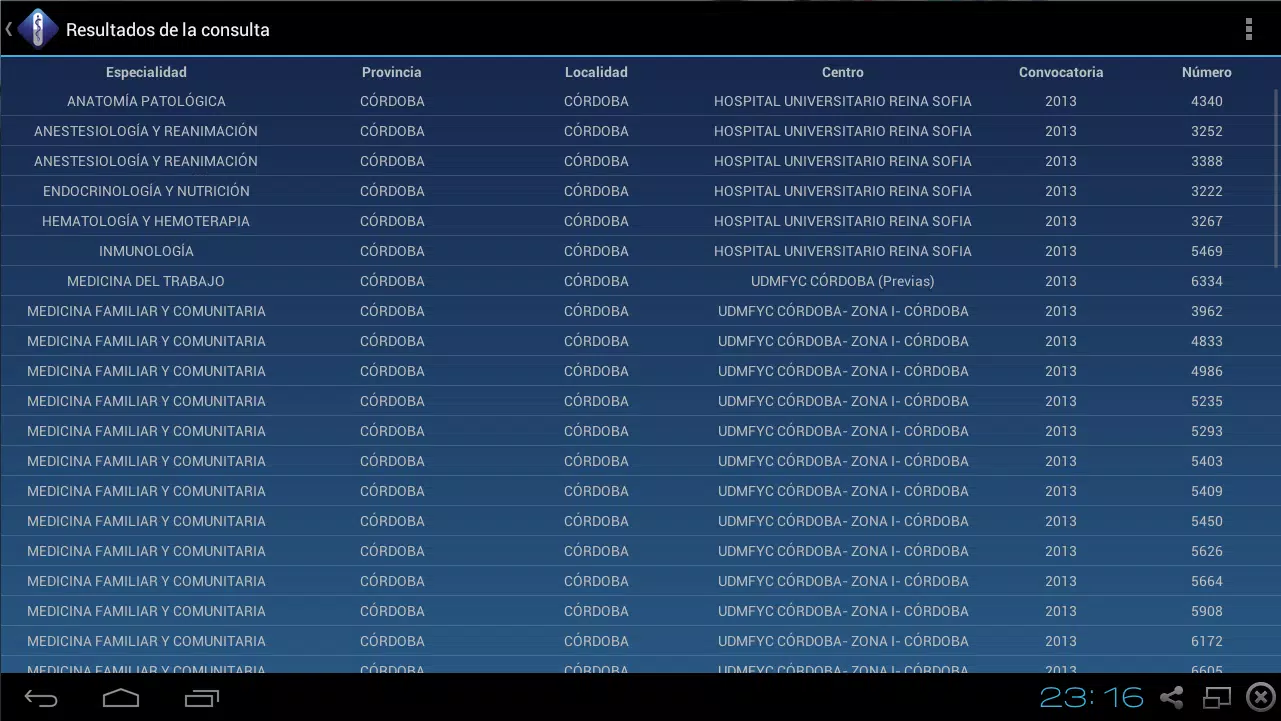Open the overflow menu with three dots

point(1249,29)
